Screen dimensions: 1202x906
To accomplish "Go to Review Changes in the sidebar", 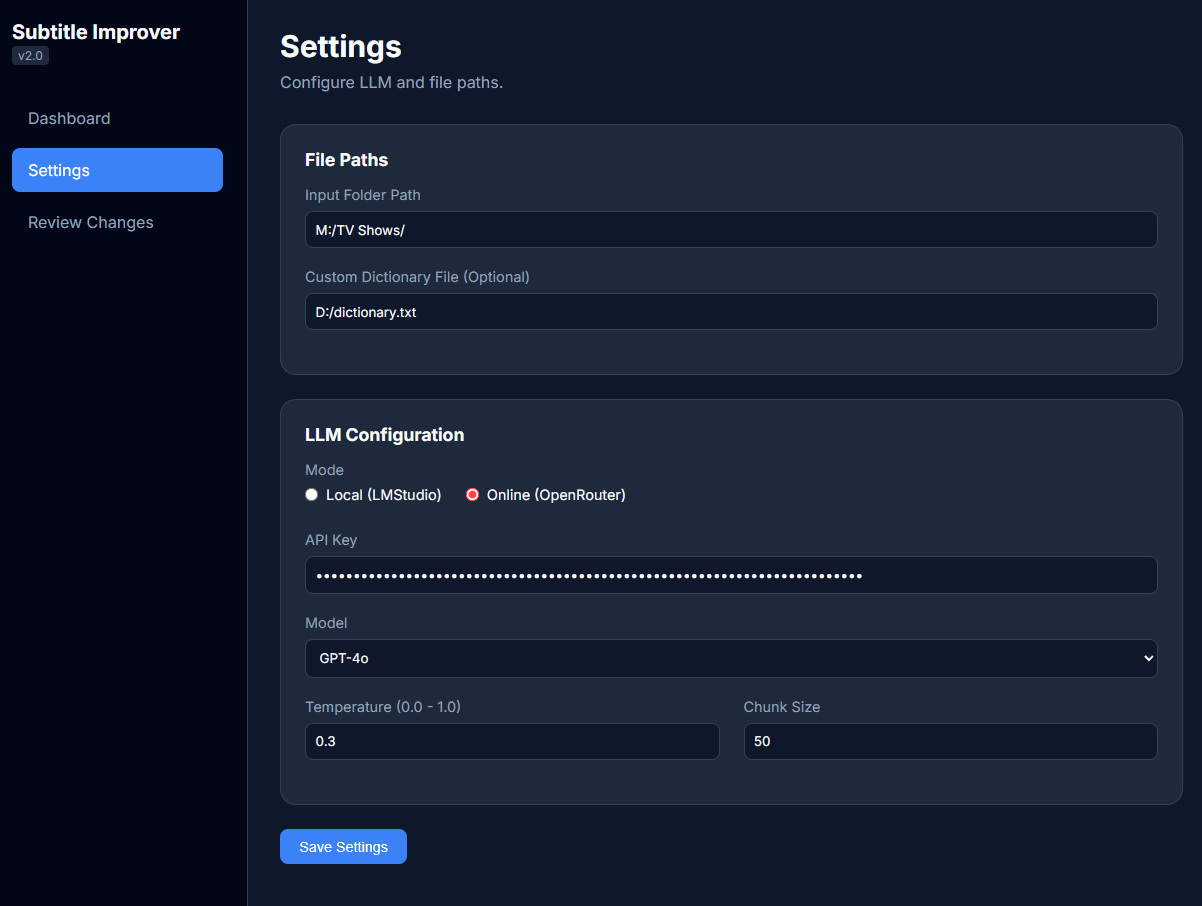I will (x=91, y=222).
